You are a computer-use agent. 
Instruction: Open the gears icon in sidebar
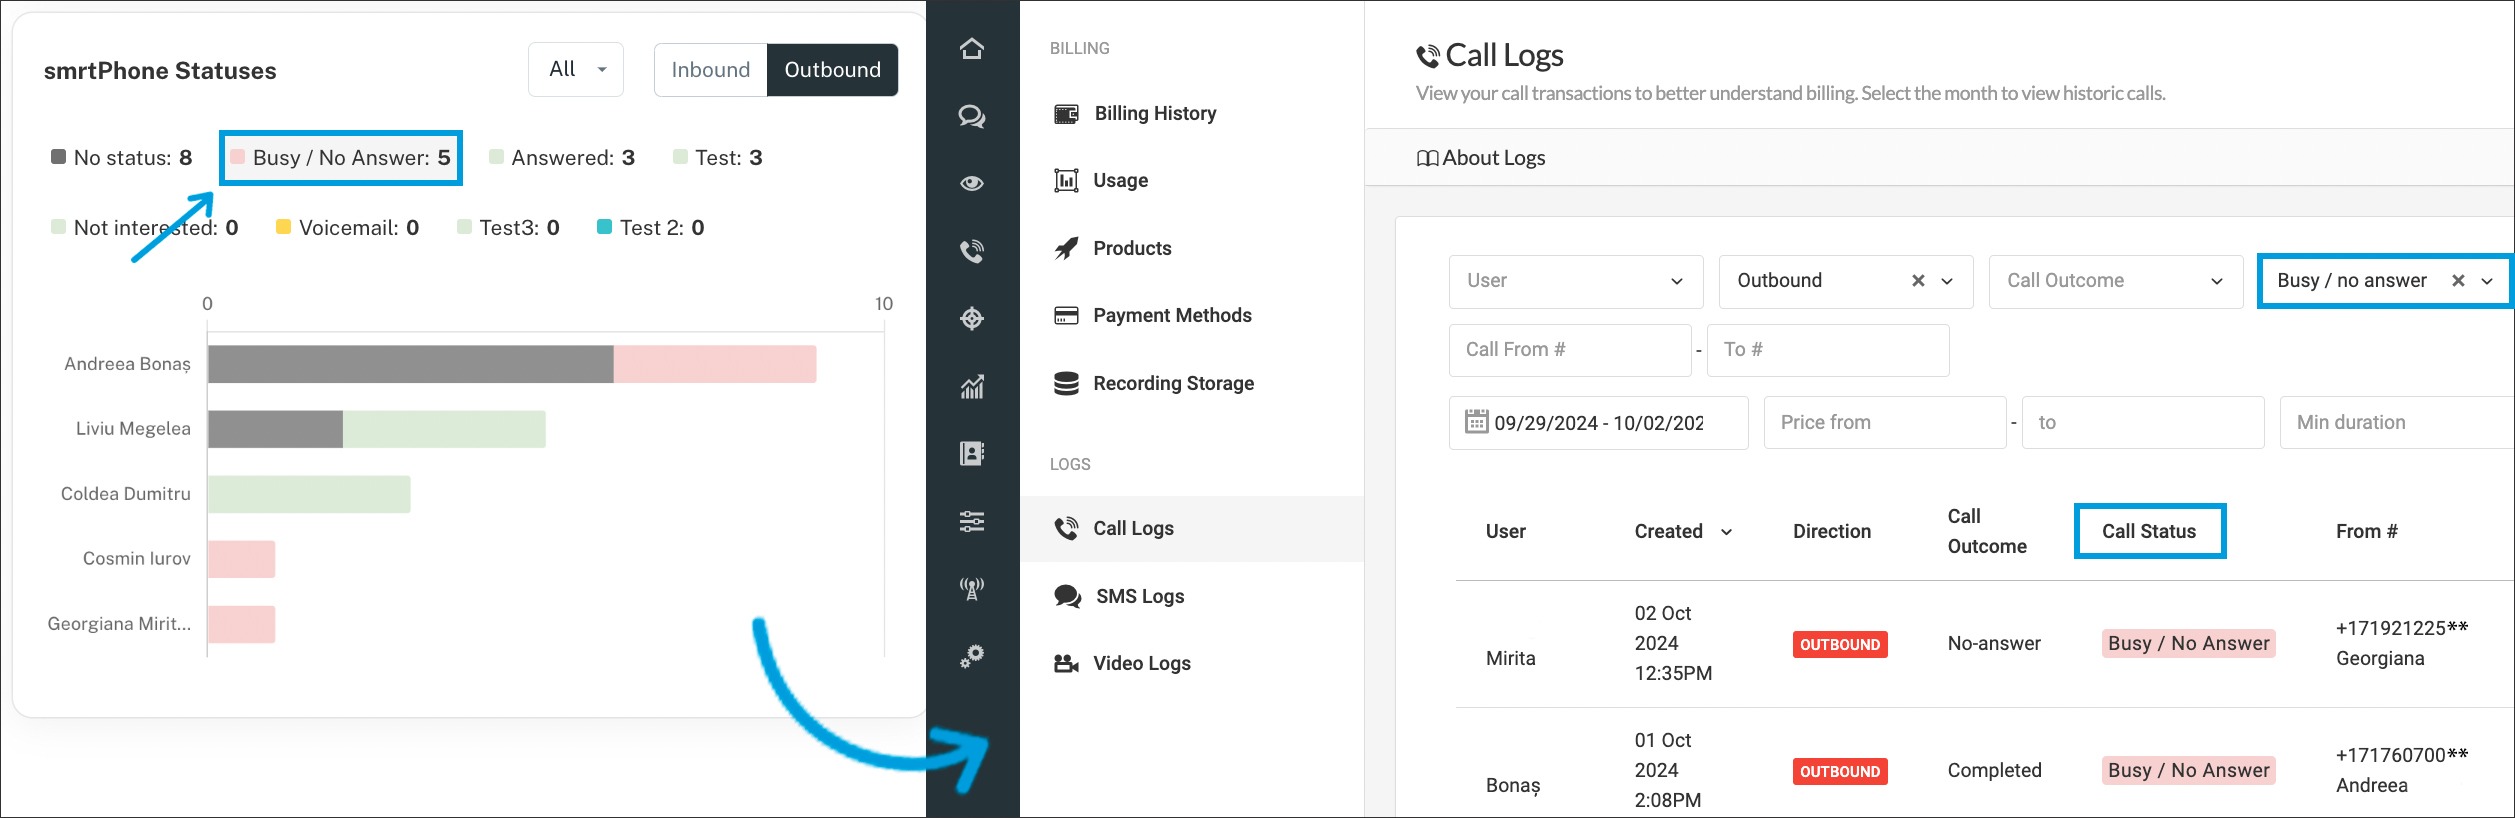click(x=971, y=656)
